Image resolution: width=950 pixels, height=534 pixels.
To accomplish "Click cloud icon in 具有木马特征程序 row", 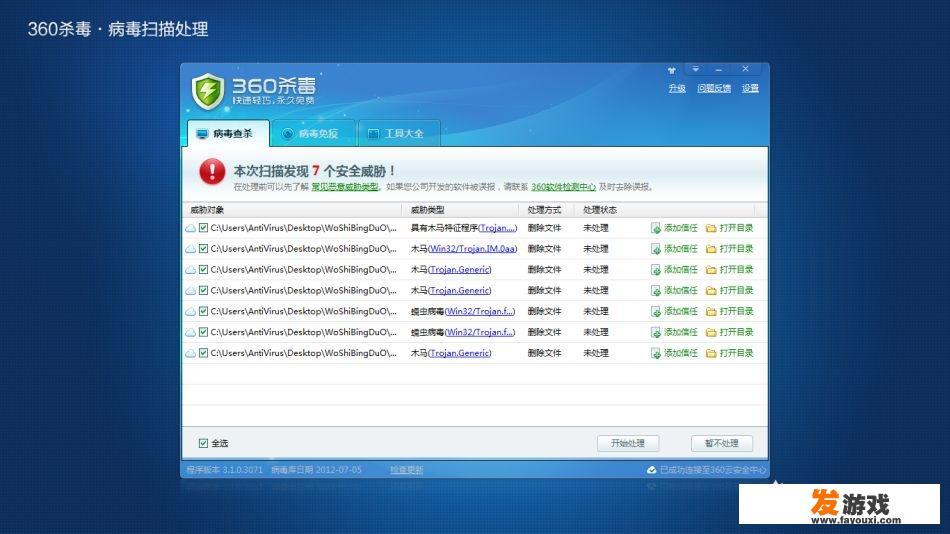I will [x=190, y=229].
